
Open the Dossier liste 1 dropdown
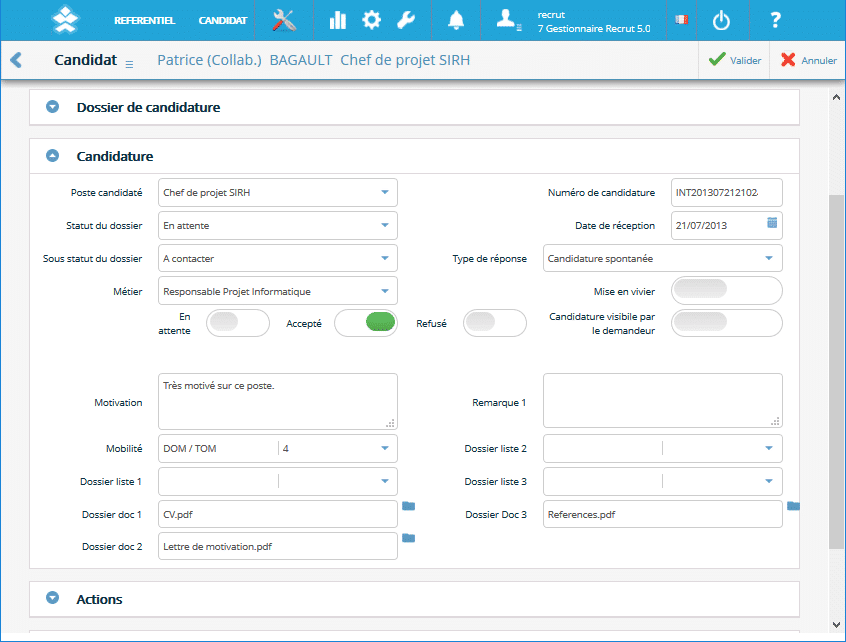click(x=278, y=481)
